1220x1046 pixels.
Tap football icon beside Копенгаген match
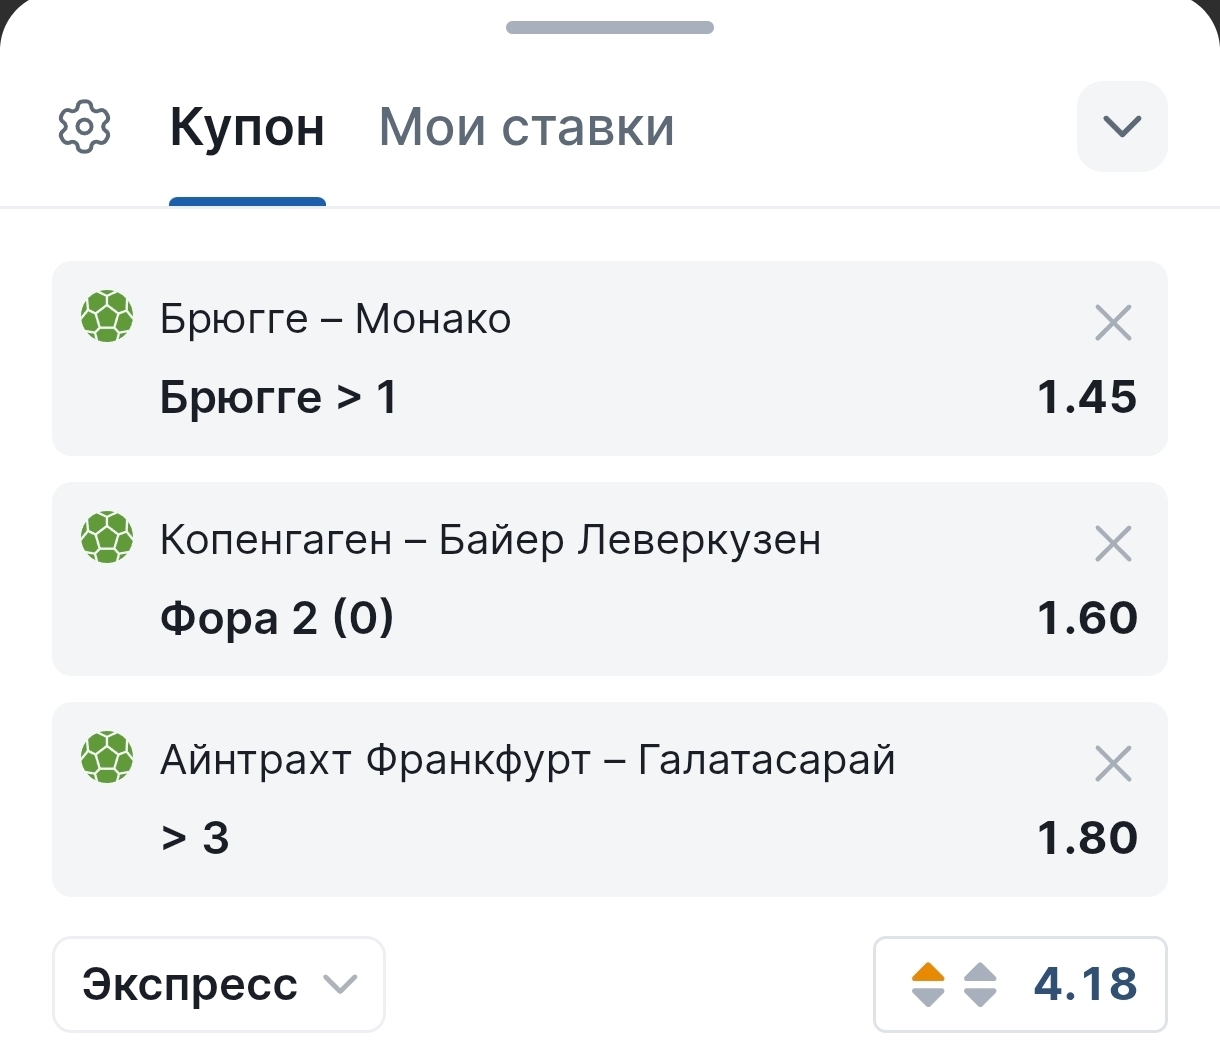click(x=107, y=537)
